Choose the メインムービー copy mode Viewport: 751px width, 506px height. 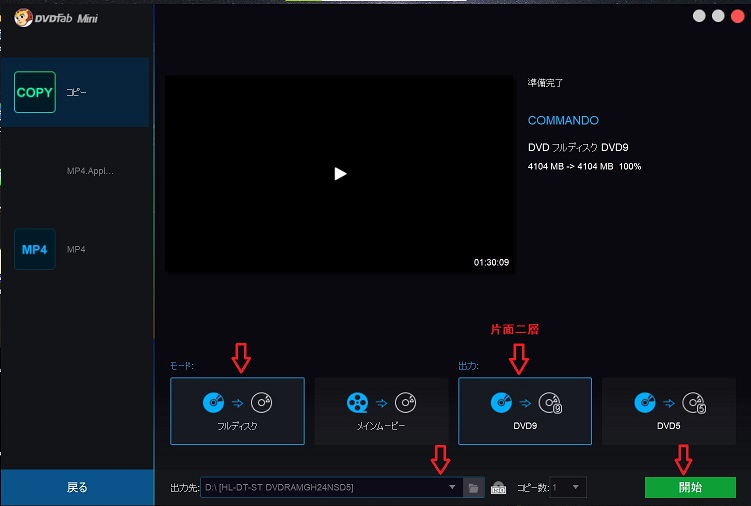pyautogui.click(x=381, y=411)
